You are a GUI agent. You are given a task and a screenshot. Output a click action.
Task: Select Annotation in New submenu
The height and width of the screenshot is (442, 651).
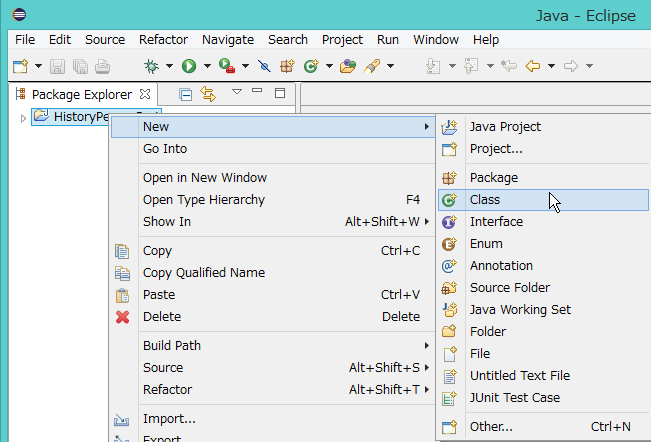543,266
